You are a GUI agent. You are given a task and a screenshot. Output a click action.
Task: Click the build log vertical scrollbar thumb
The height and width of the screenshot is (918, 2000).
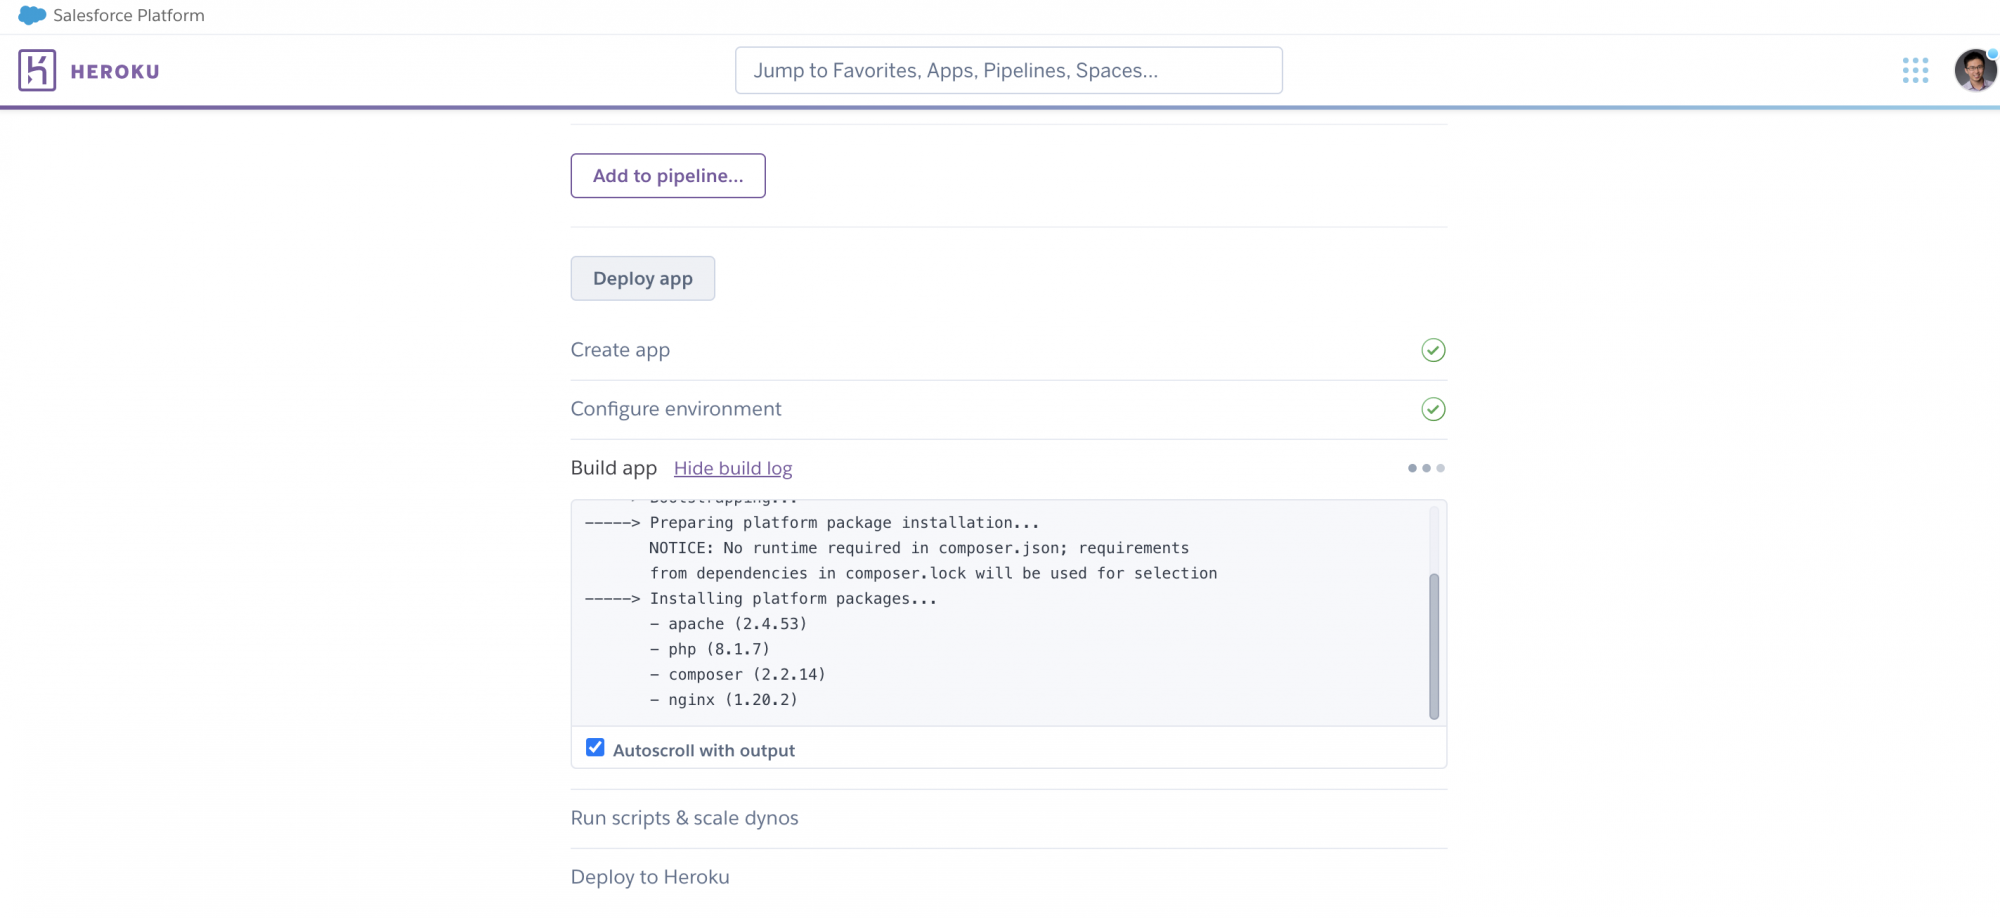tap(1434, 646)
